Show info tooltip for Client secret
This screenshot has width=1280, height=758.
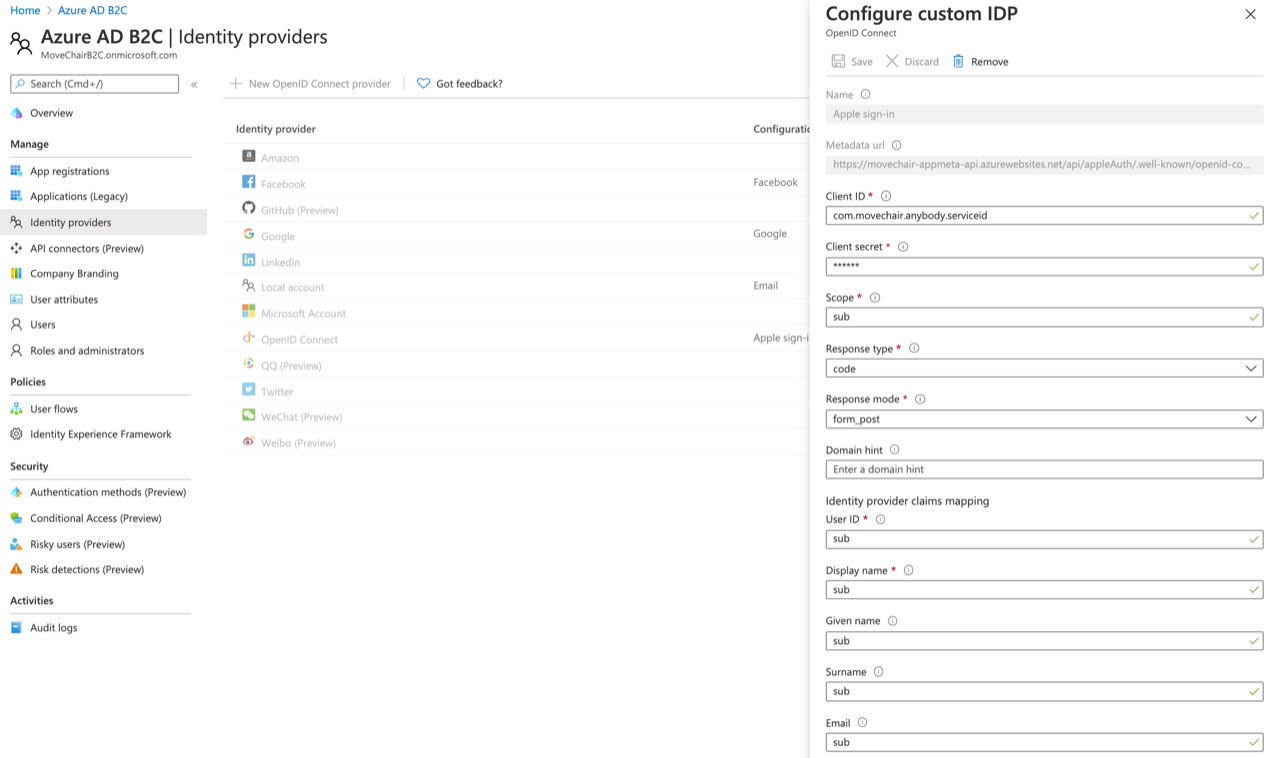pyautogui.click(x=903, y=247)
